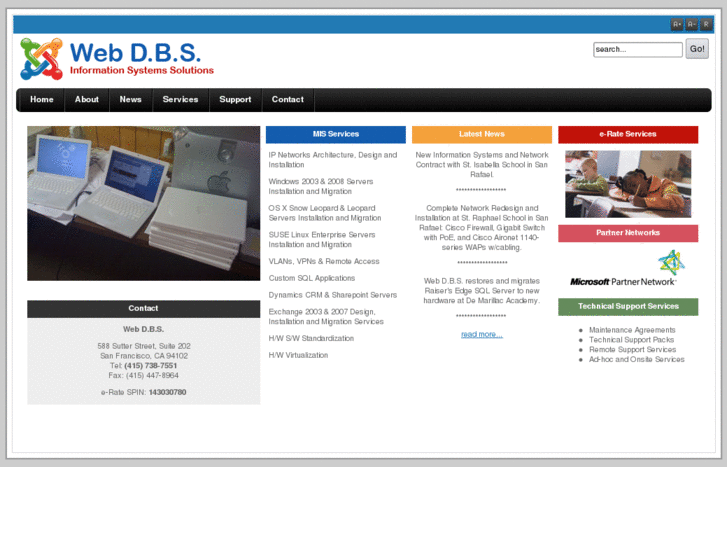
Task: Select VLANs, VPNs & Remote Access text
Action: 324,262
